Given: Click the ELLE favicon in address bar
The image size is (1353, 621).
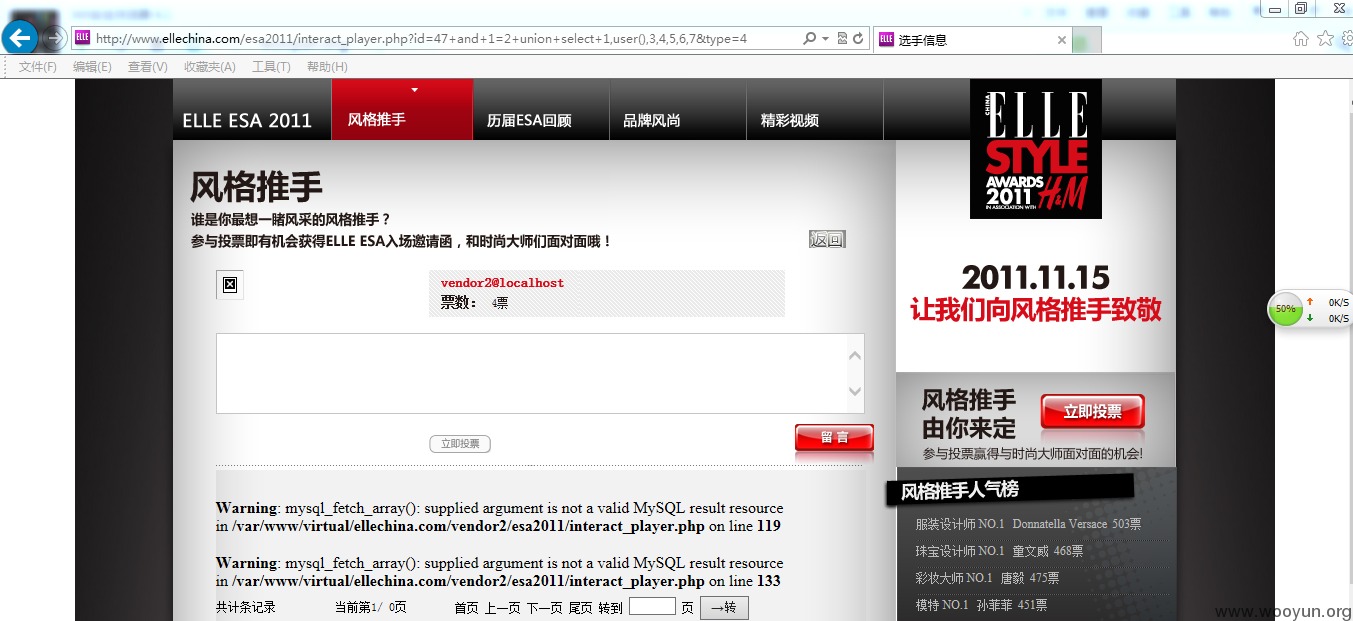Looking at the screenshot, I should (82, 39).
